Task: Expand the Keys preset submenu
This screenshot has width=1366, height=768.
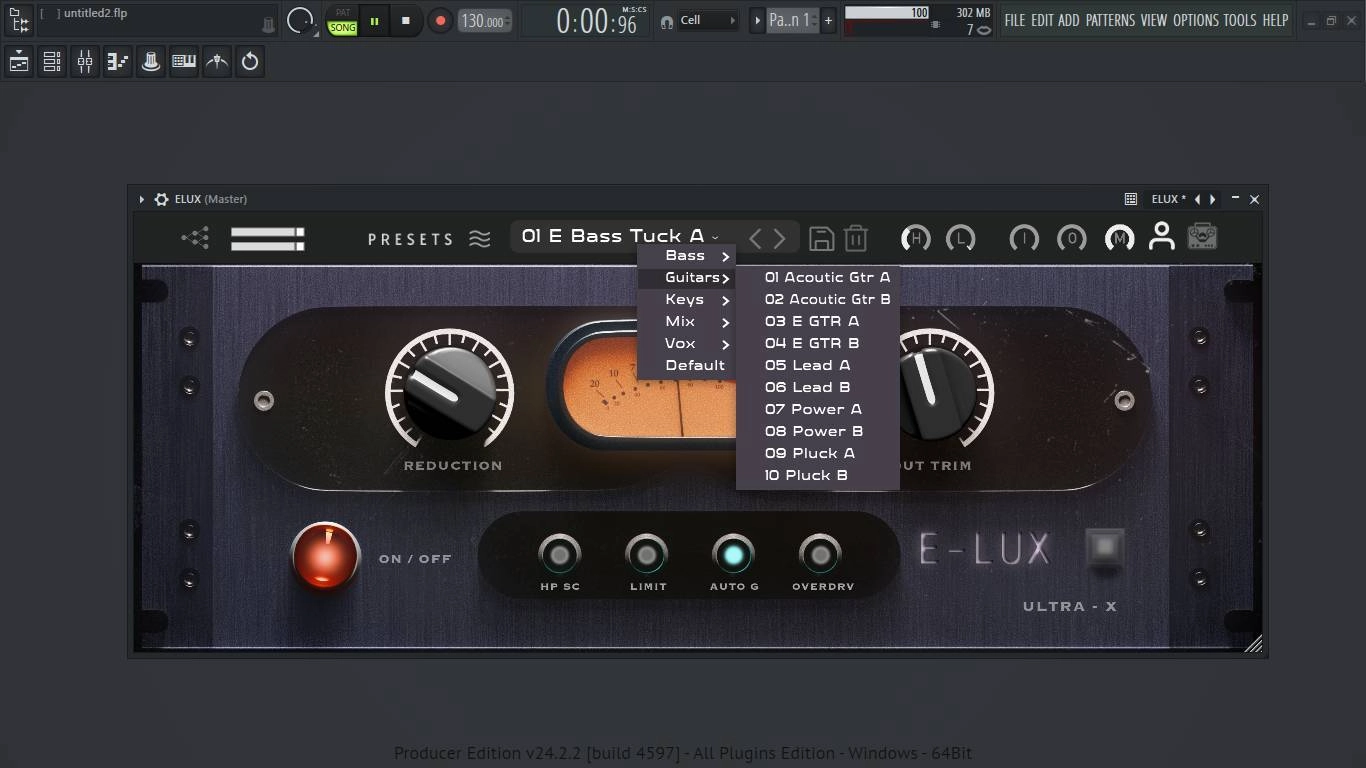Action: click(687, 300)
